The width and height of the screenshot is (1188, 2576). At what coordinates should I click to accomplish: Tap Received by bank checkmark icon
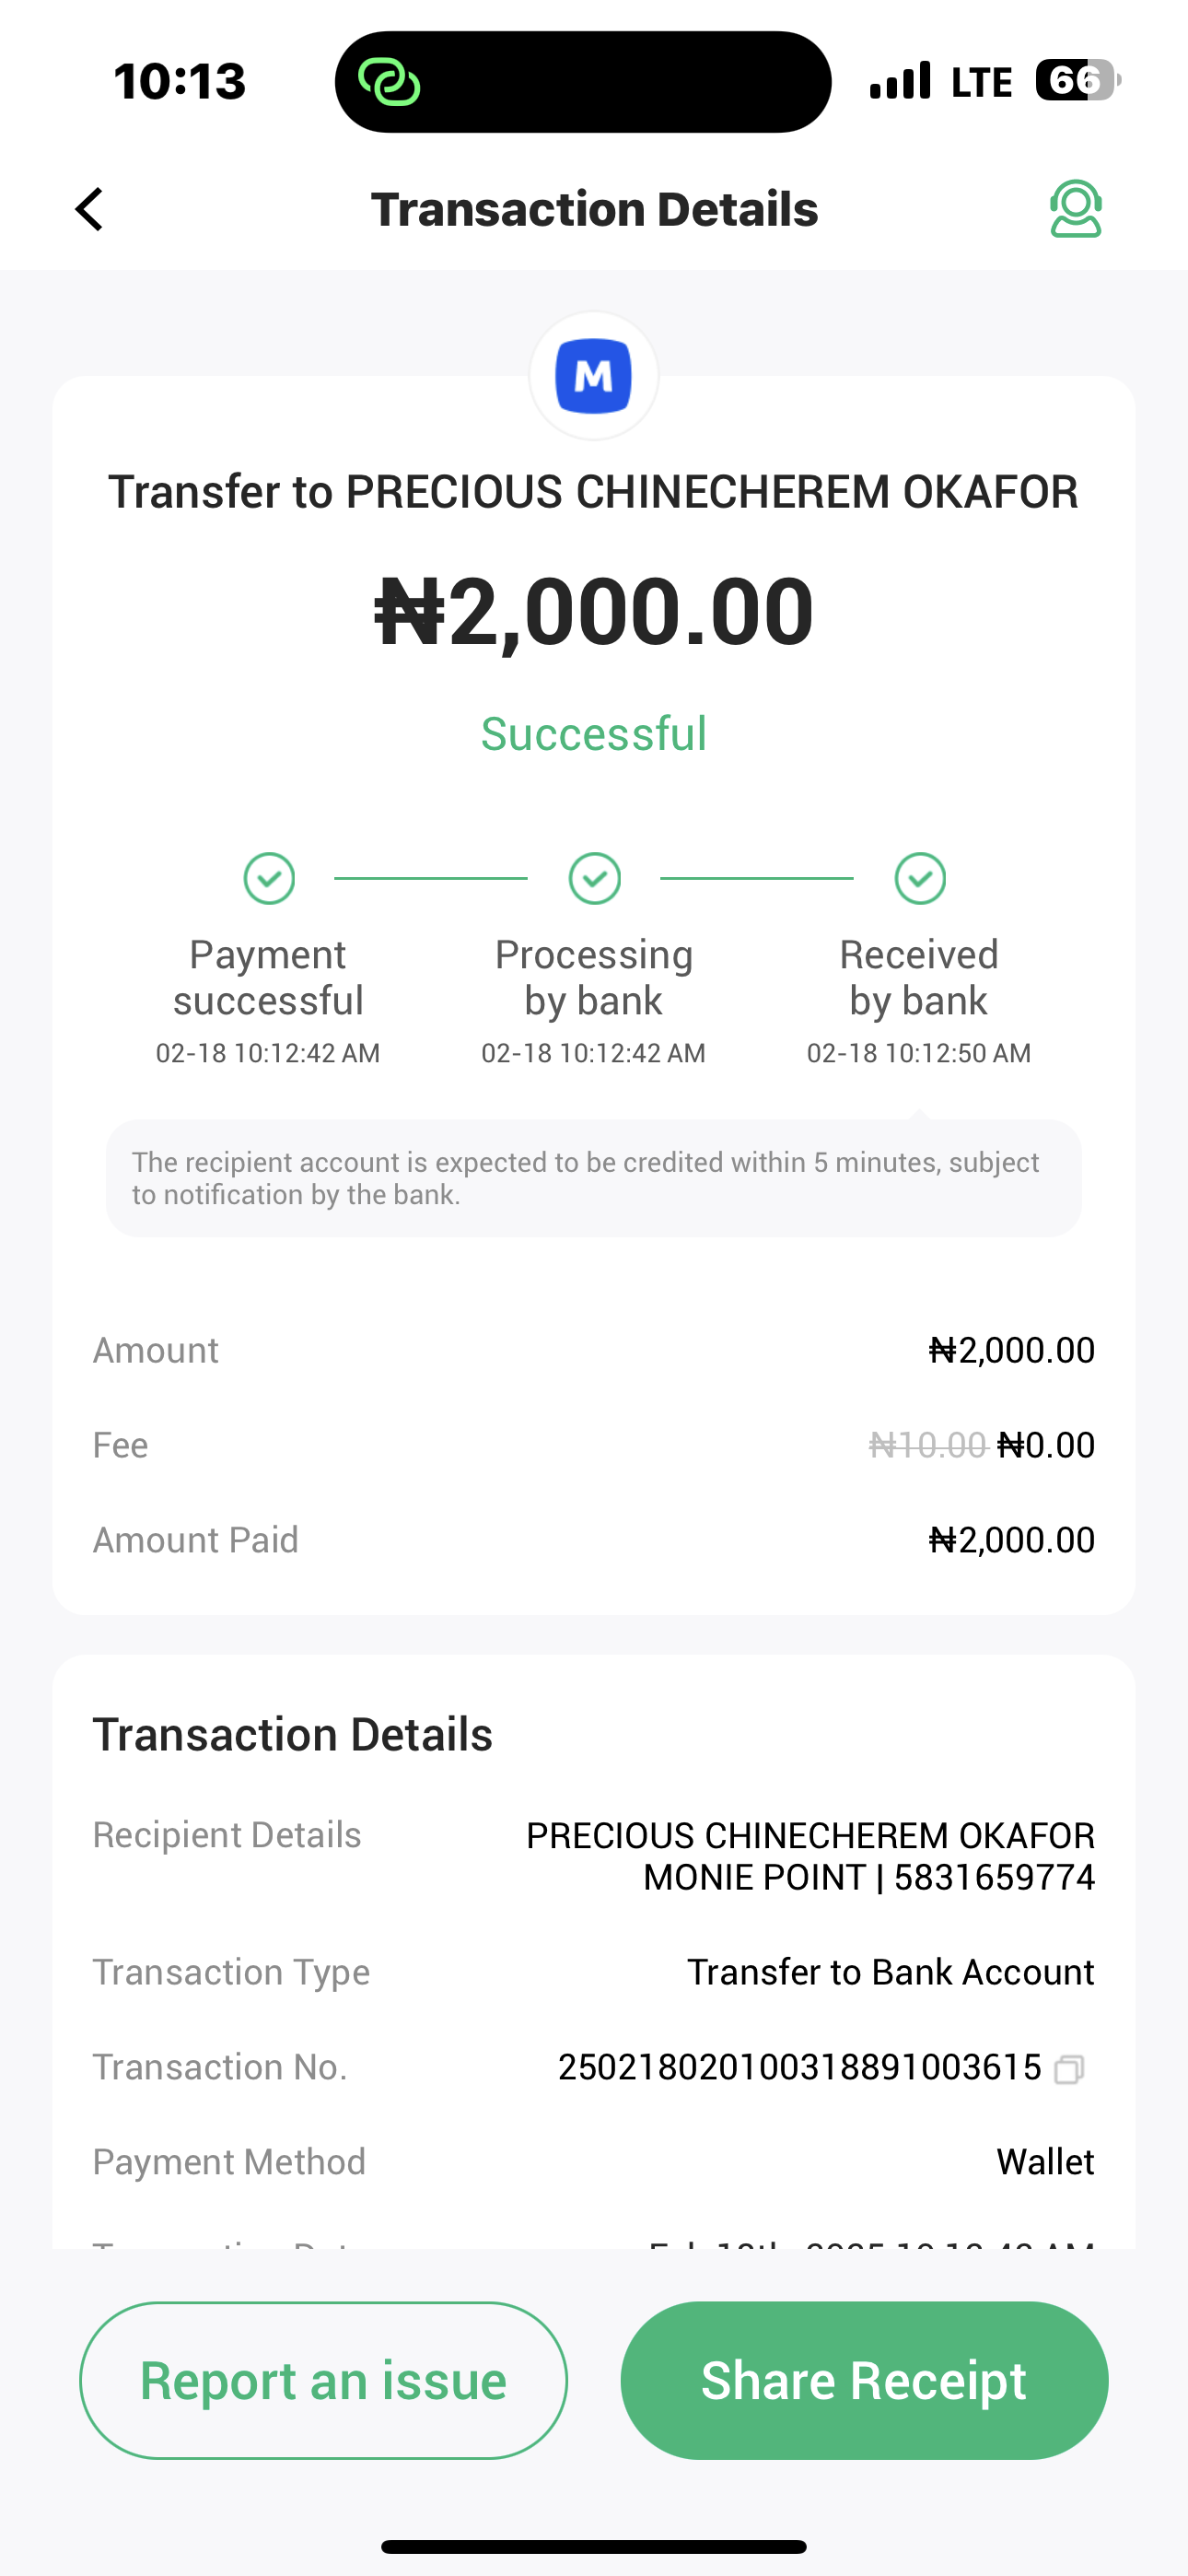tap(920, 878)
